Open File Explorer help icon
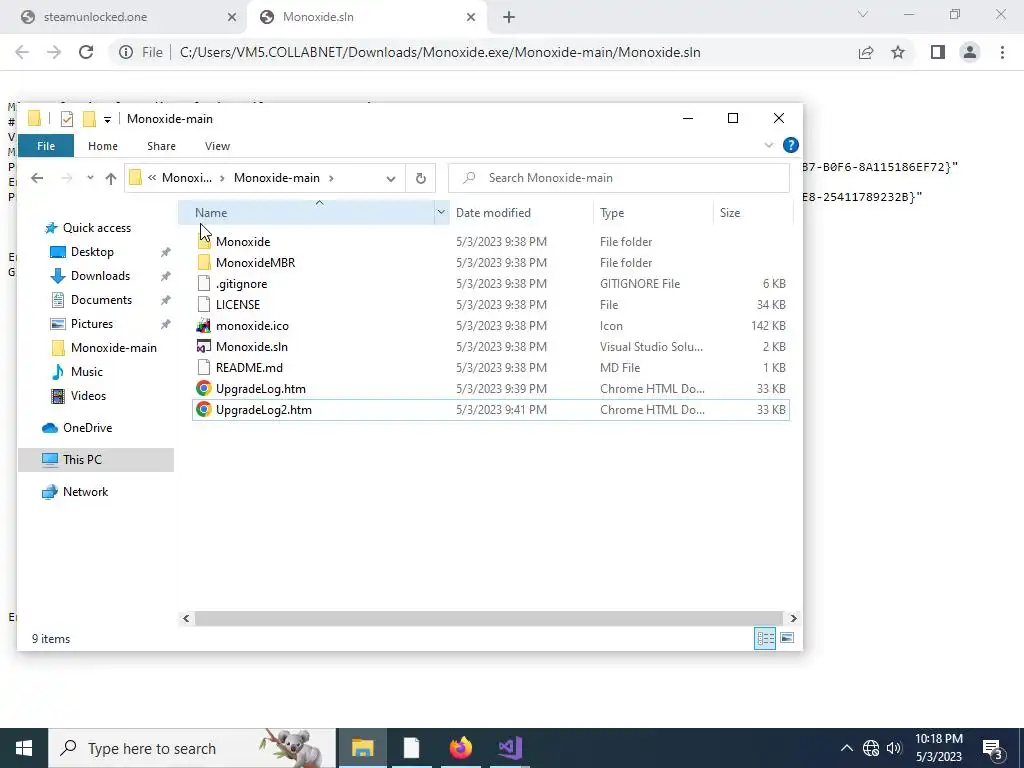The image size is (1024, 768). pos(790,145)
